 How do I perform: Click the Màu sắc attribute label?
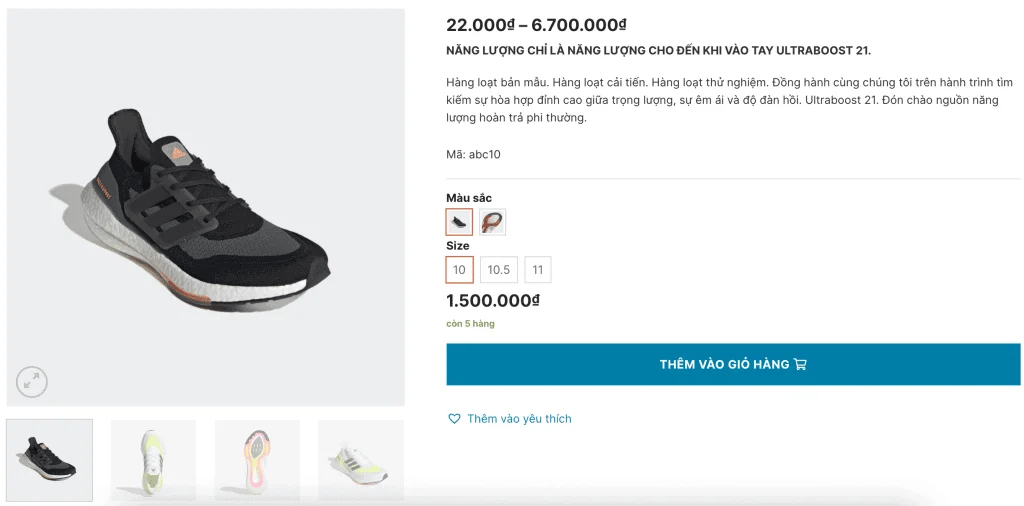(469, 198)
